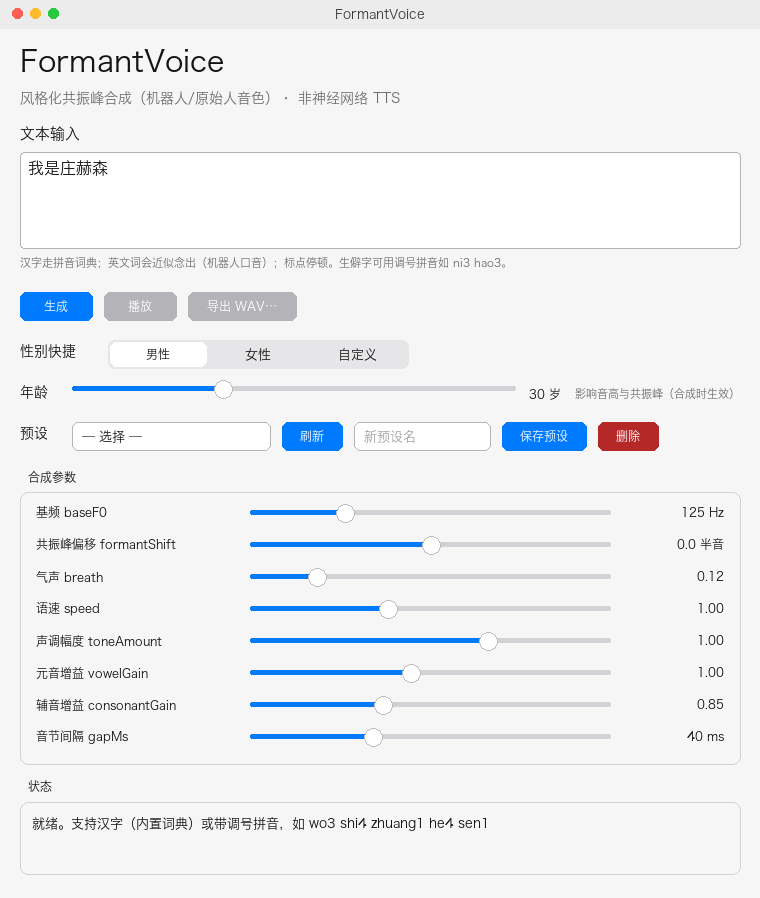
Task: Click the red 删除 delete button
Action: [628, 436]
